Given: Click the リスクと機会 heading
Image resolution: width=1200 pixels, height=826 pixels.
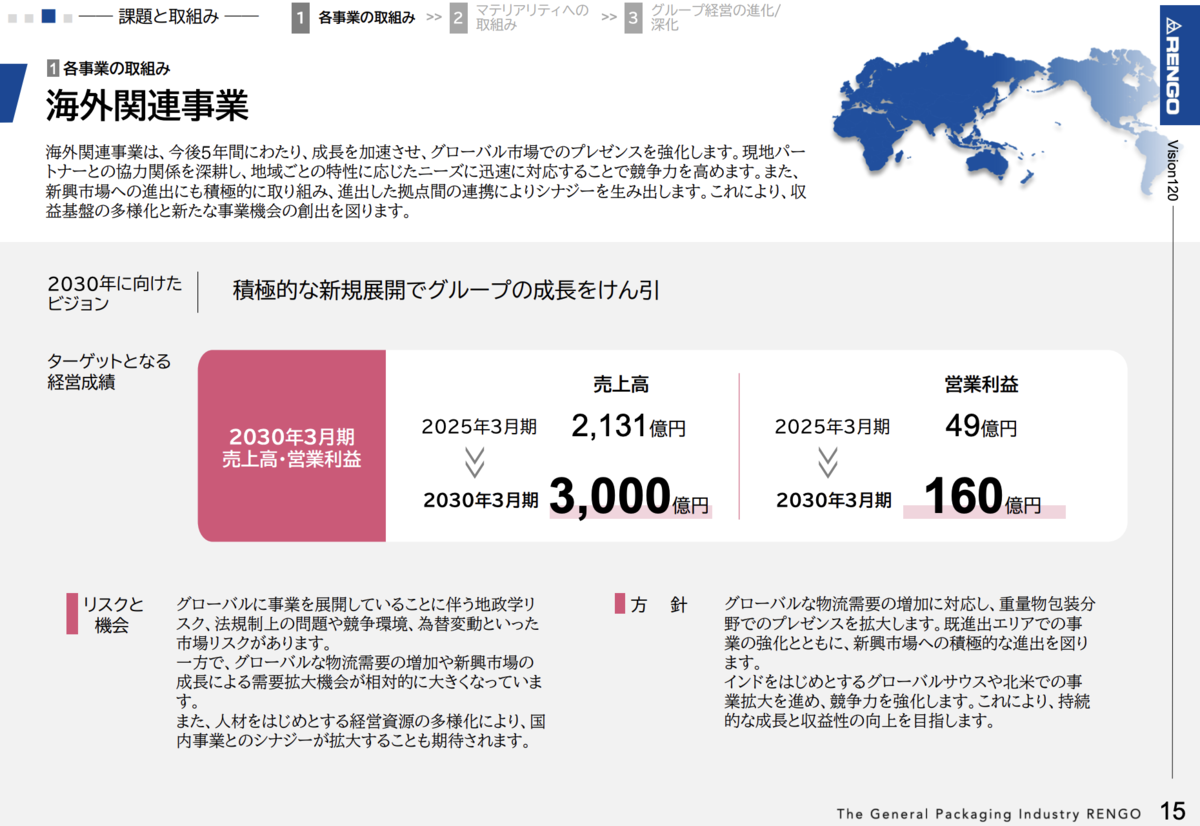Looking at the screenshot, I should click(x=113, y=614).
